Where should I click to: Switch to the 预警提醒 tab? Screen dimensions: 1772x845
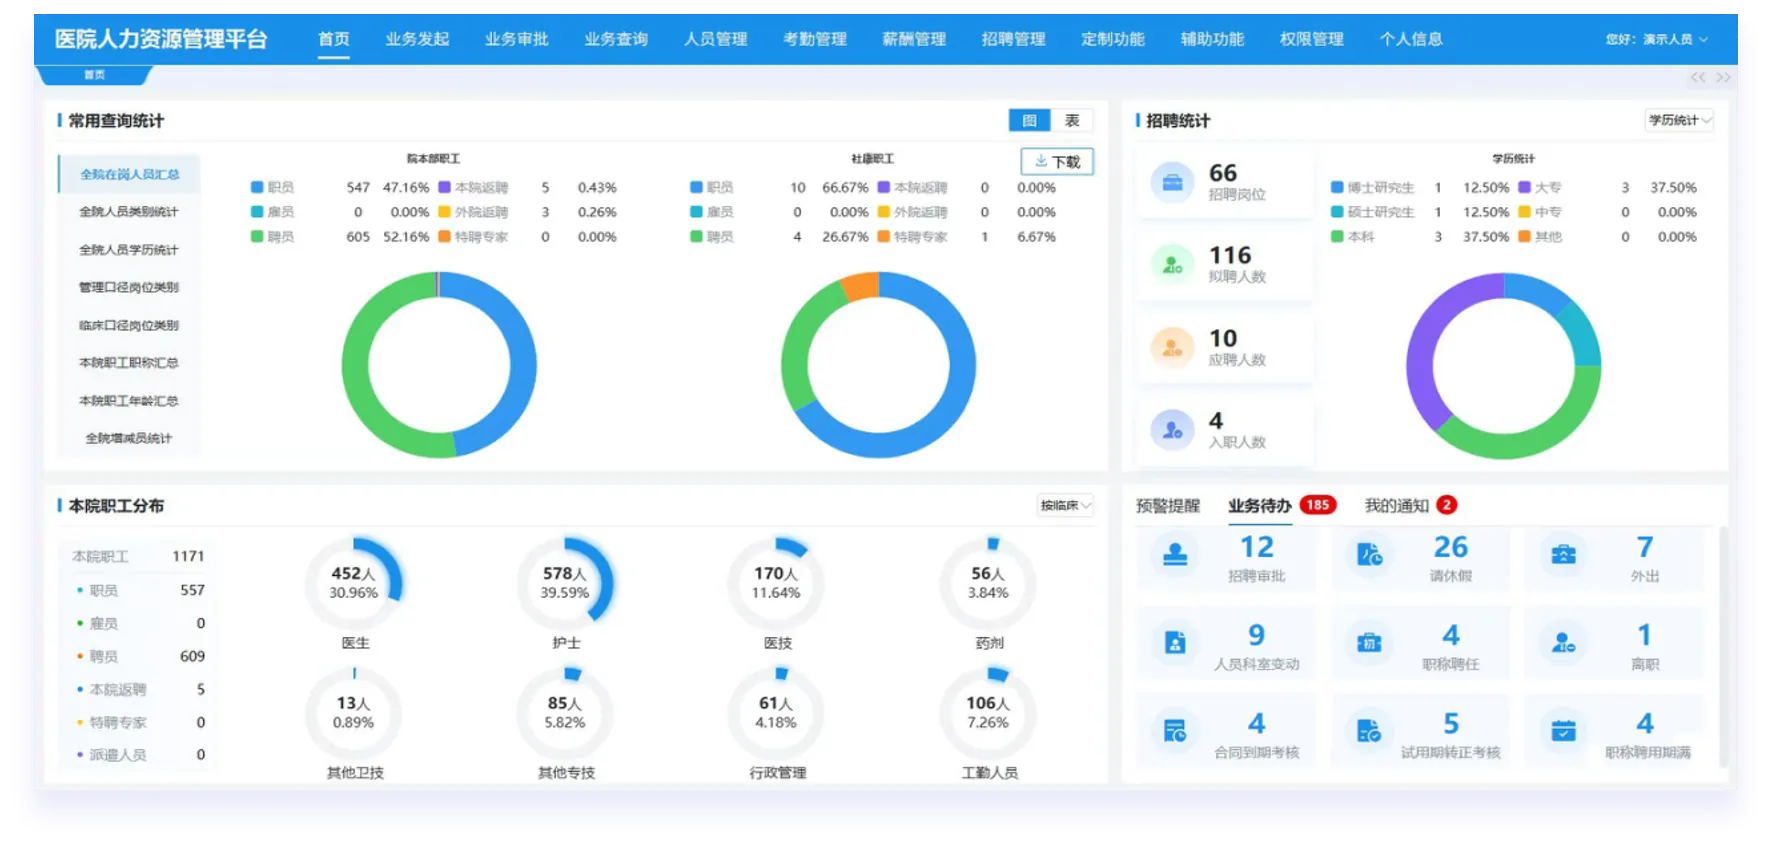[x=1167, y=506]
